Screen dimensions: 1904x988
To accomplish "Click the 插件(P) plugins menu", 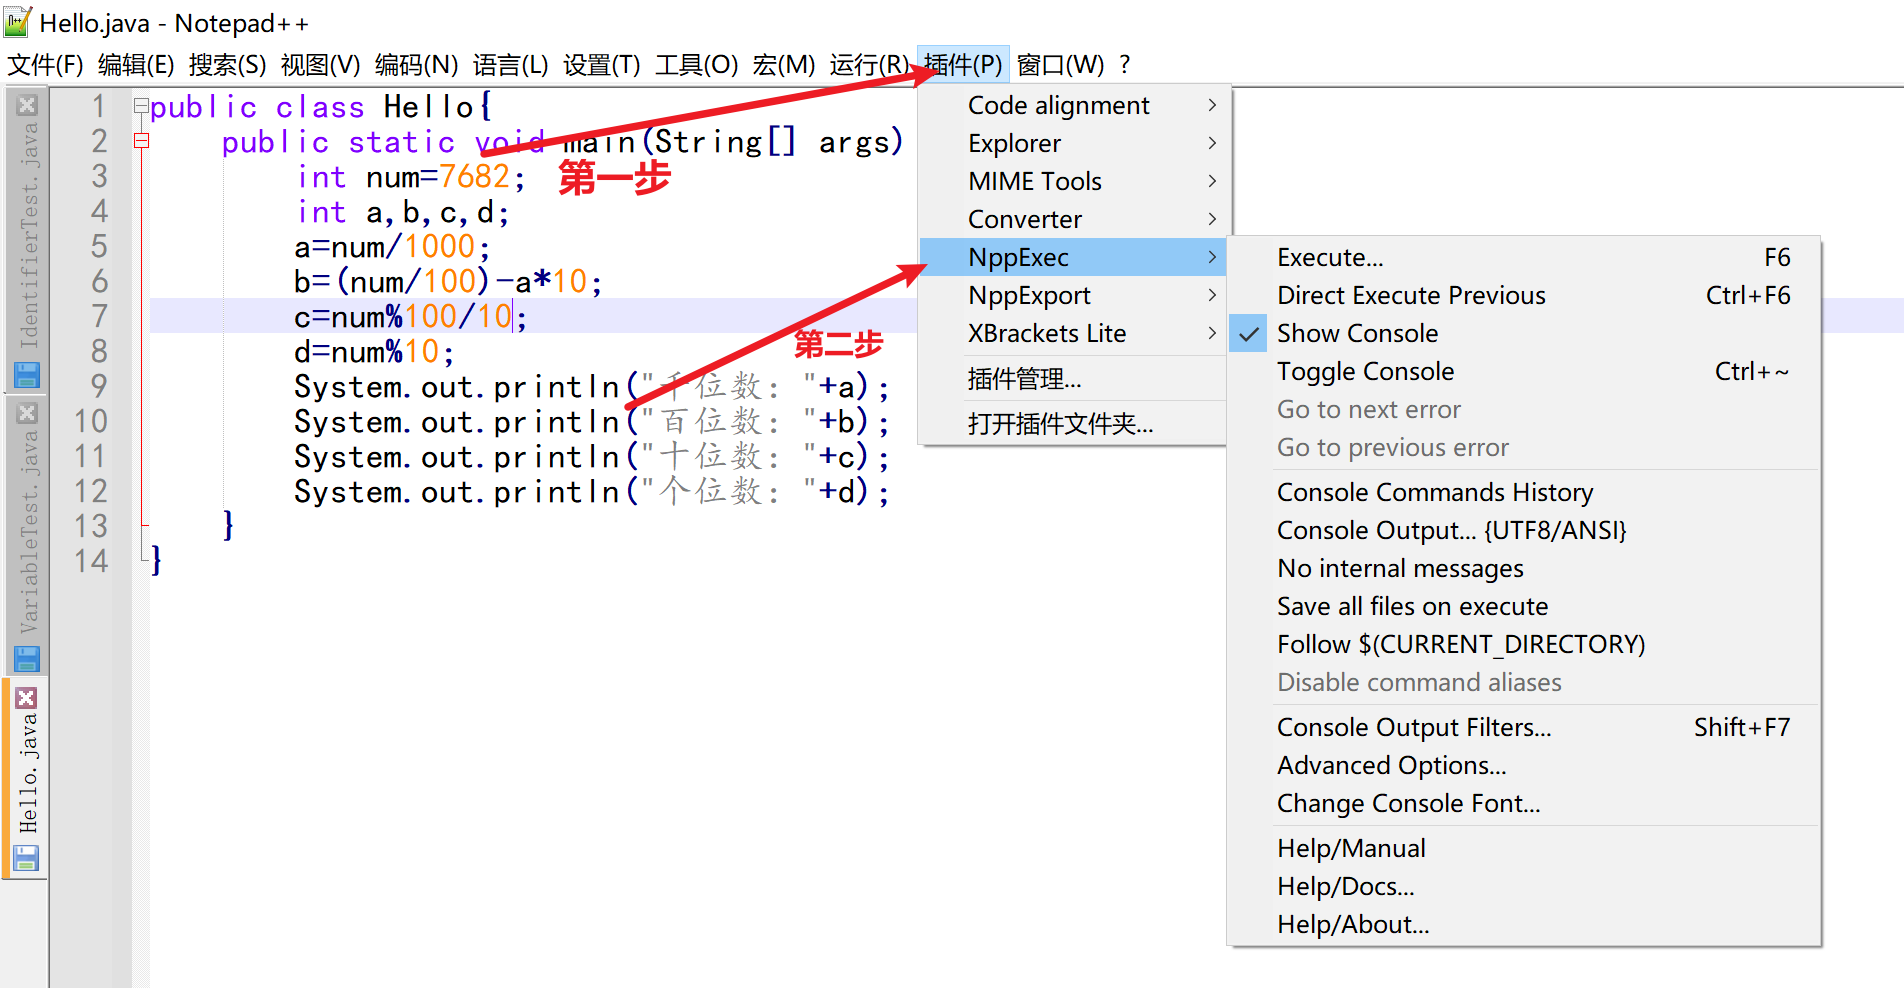I will [963, 65].
